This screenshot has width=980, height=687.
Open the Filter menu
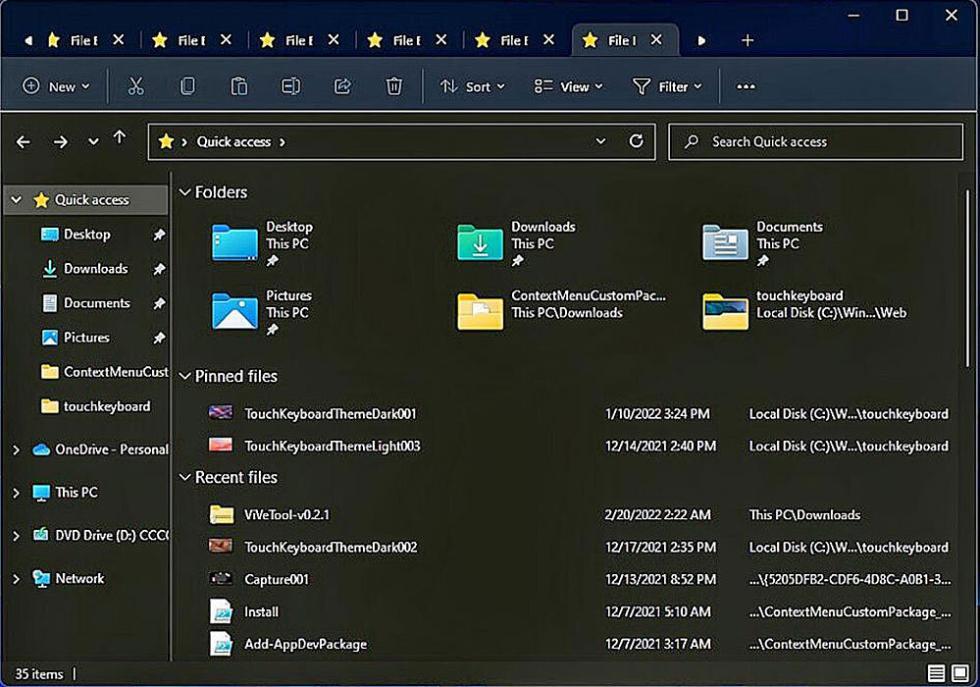click(x=668, y=86)
